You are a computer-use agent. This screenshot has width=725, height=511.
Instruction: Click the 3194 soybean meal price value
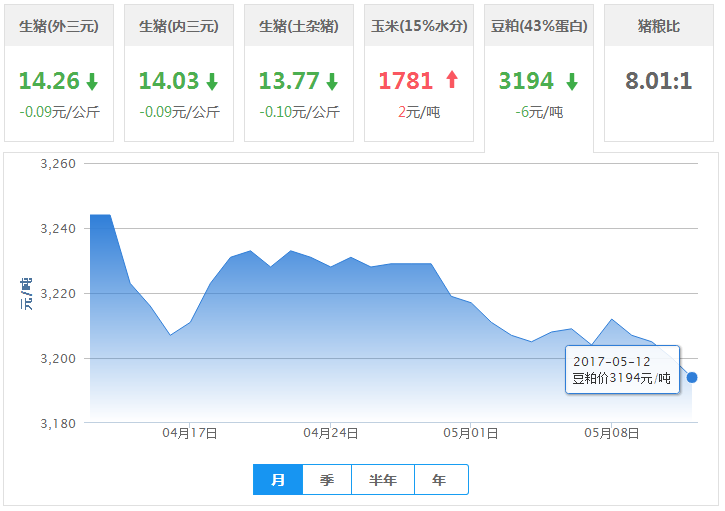point(526,81)
